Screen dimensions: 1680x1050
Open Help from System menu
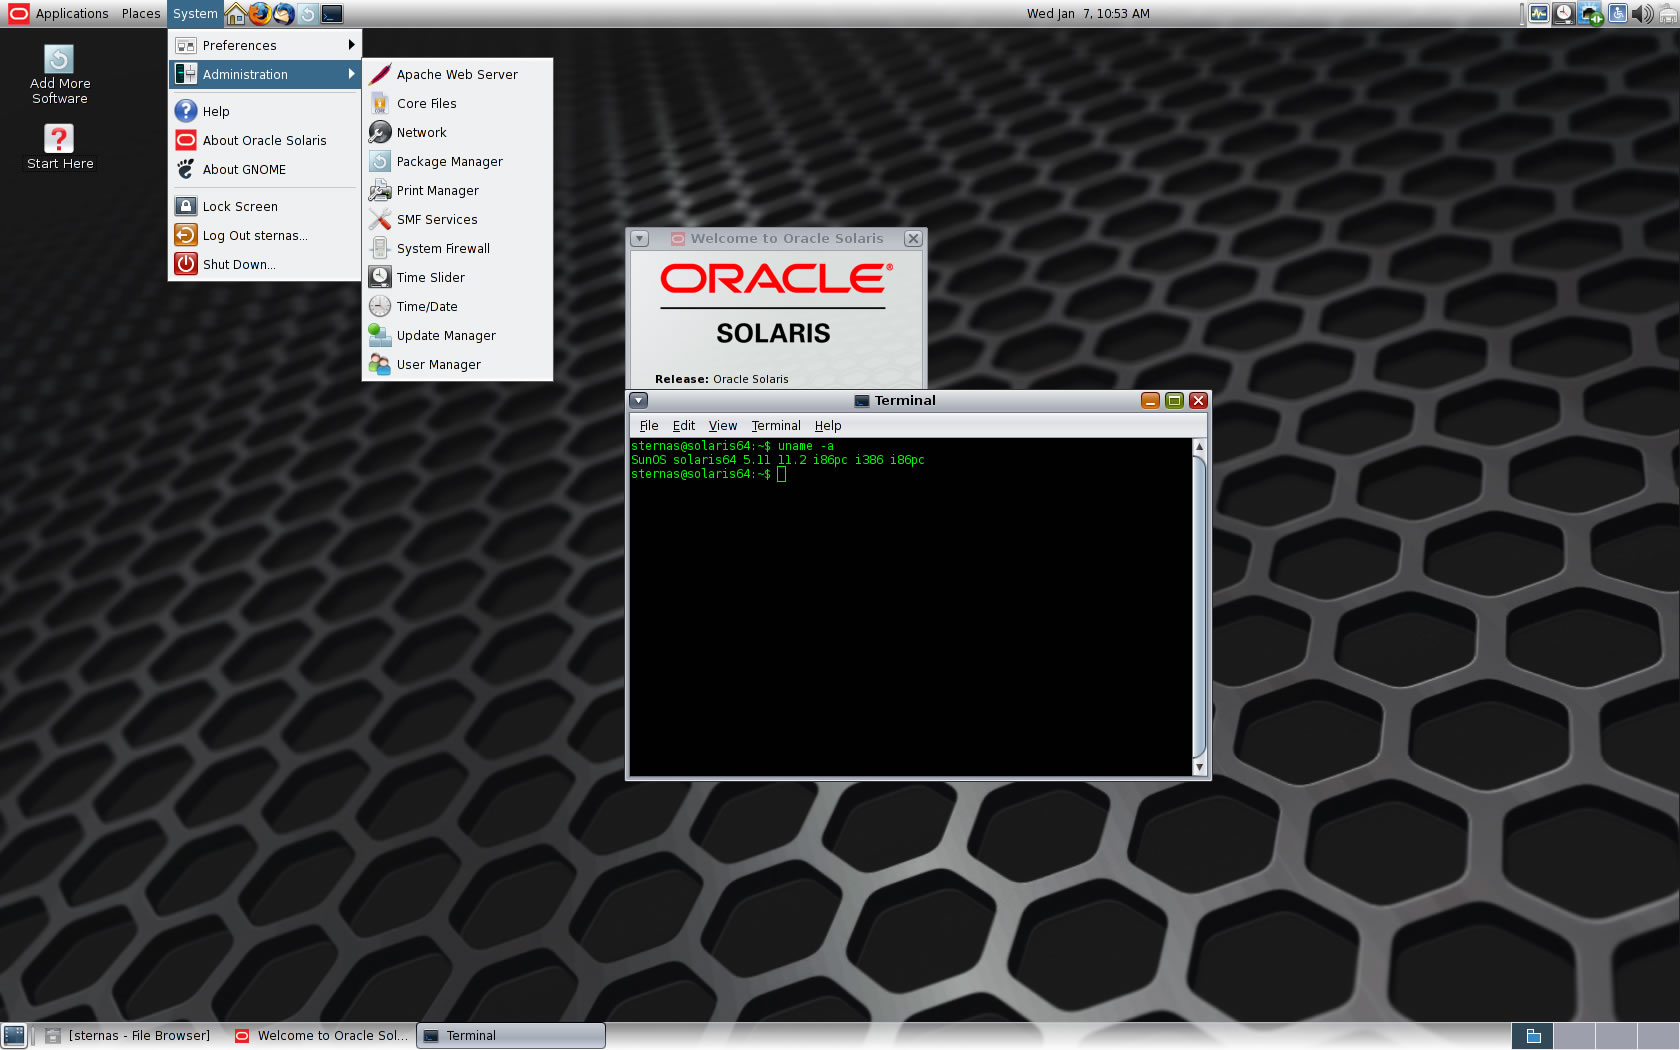265,111
